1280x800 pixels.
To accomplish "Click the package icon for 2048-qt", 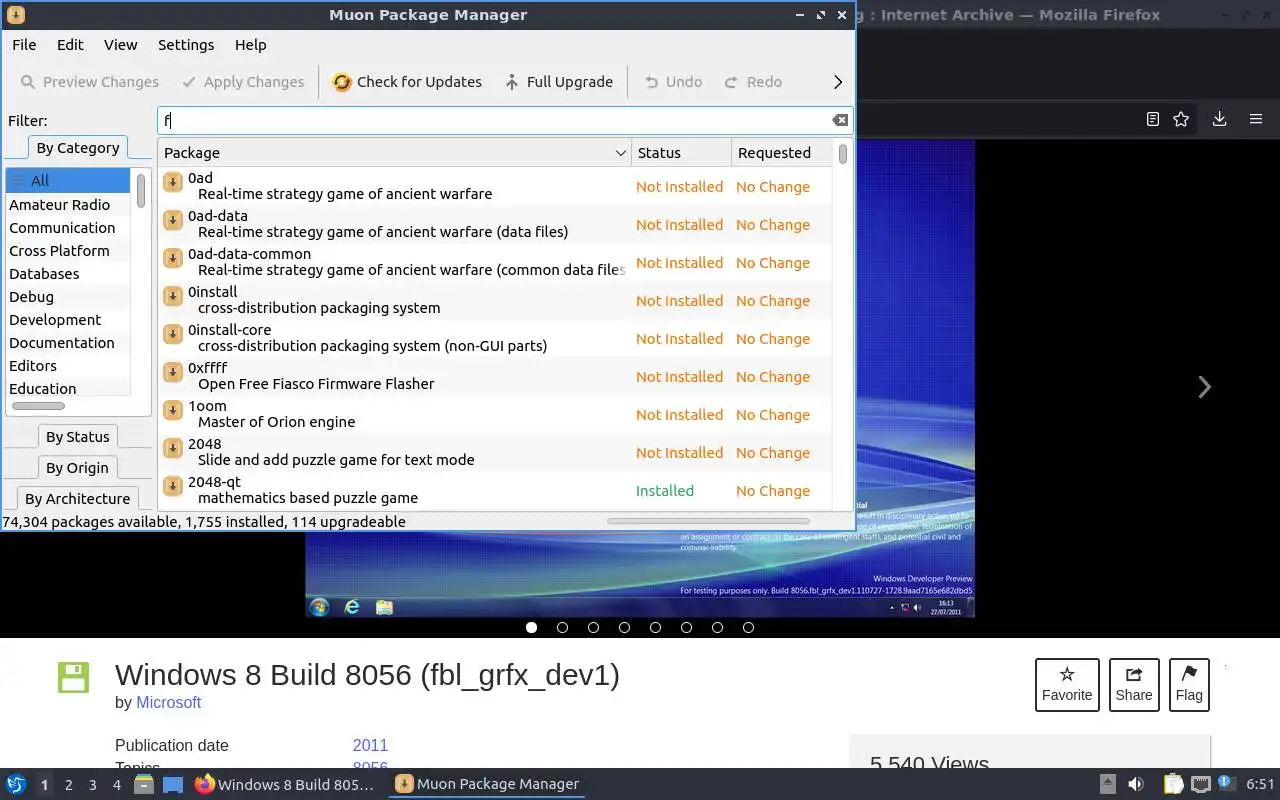I will [172, 485].
